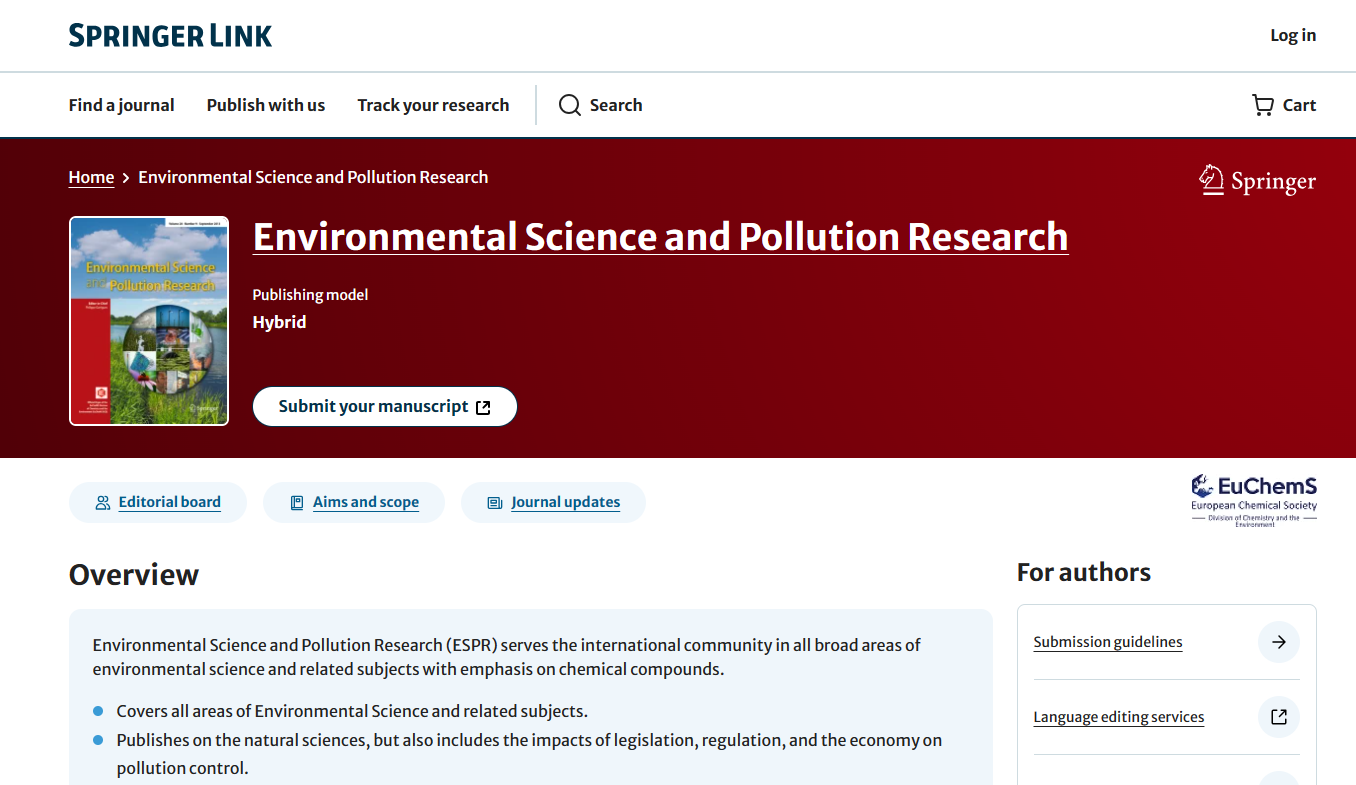
Task: Click the For authors heading
Action: [x=1084, y=572]
